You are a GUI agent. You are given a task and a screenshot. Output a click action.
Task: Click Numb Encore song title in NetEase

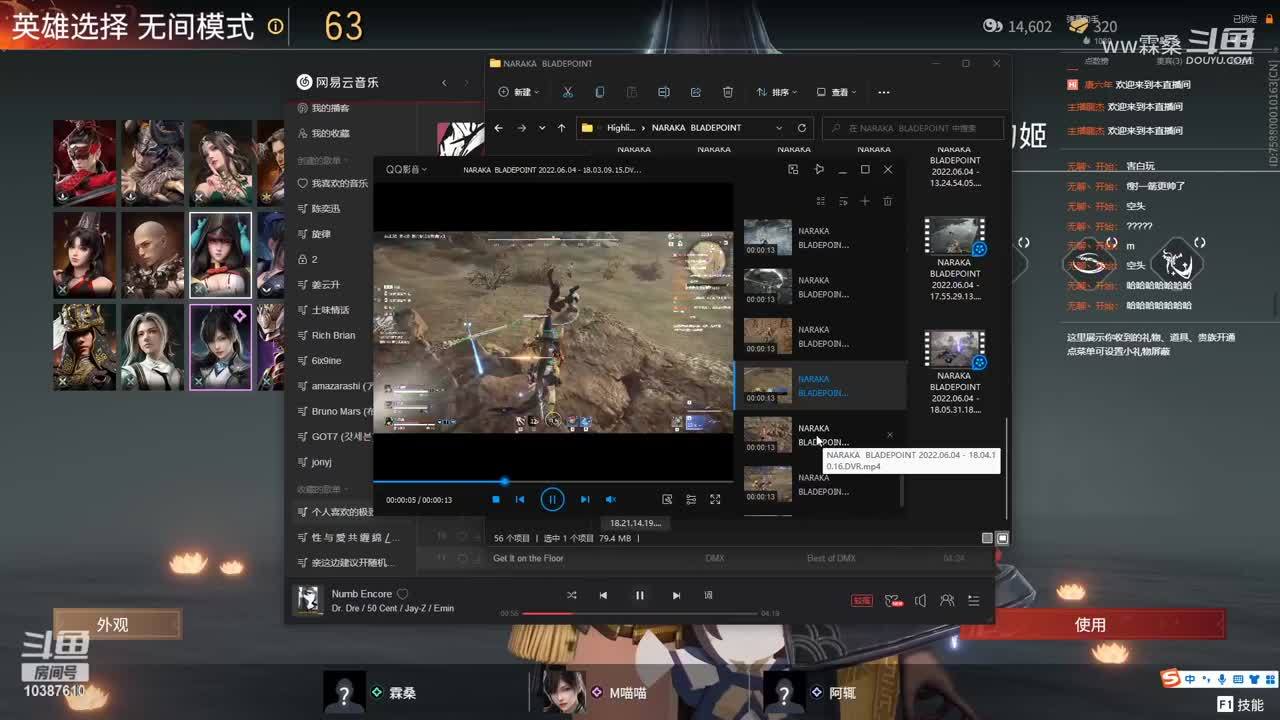(x=362, y=594)
